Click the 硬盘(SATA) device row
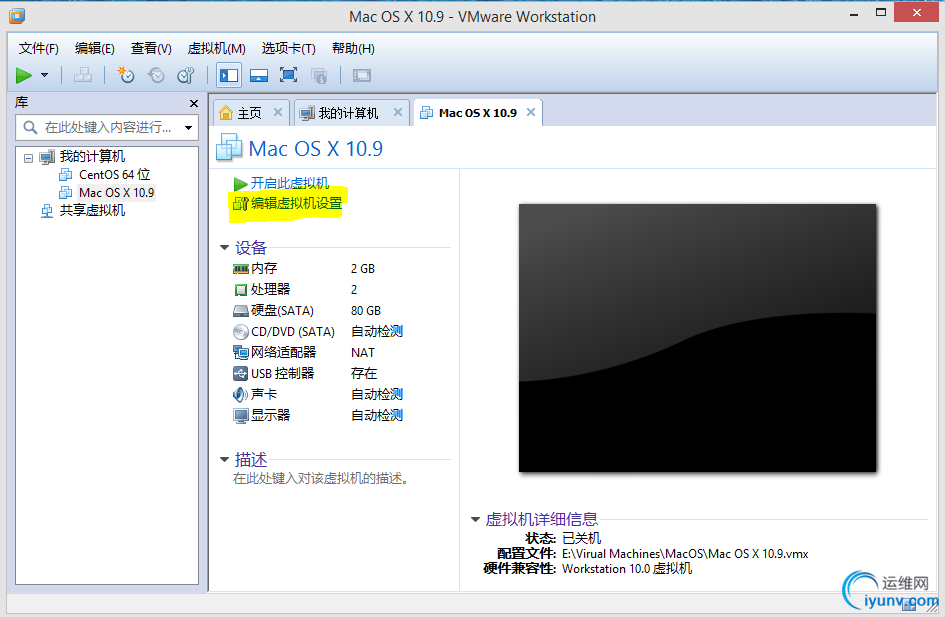Viewport: 945px width, 617px height. tap(318, 311)
